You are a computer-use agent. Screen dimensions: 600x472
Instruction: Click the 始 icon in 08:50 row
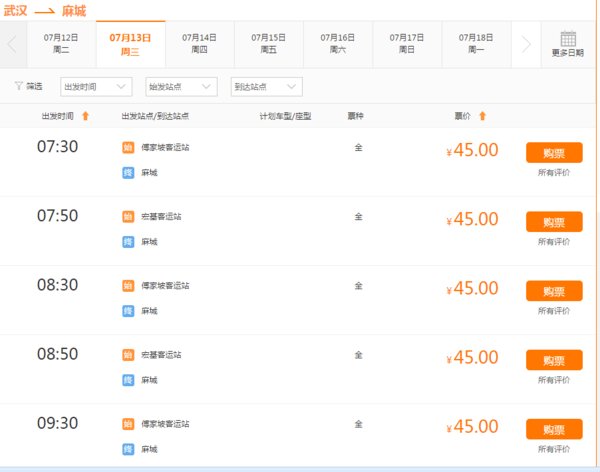128,355
